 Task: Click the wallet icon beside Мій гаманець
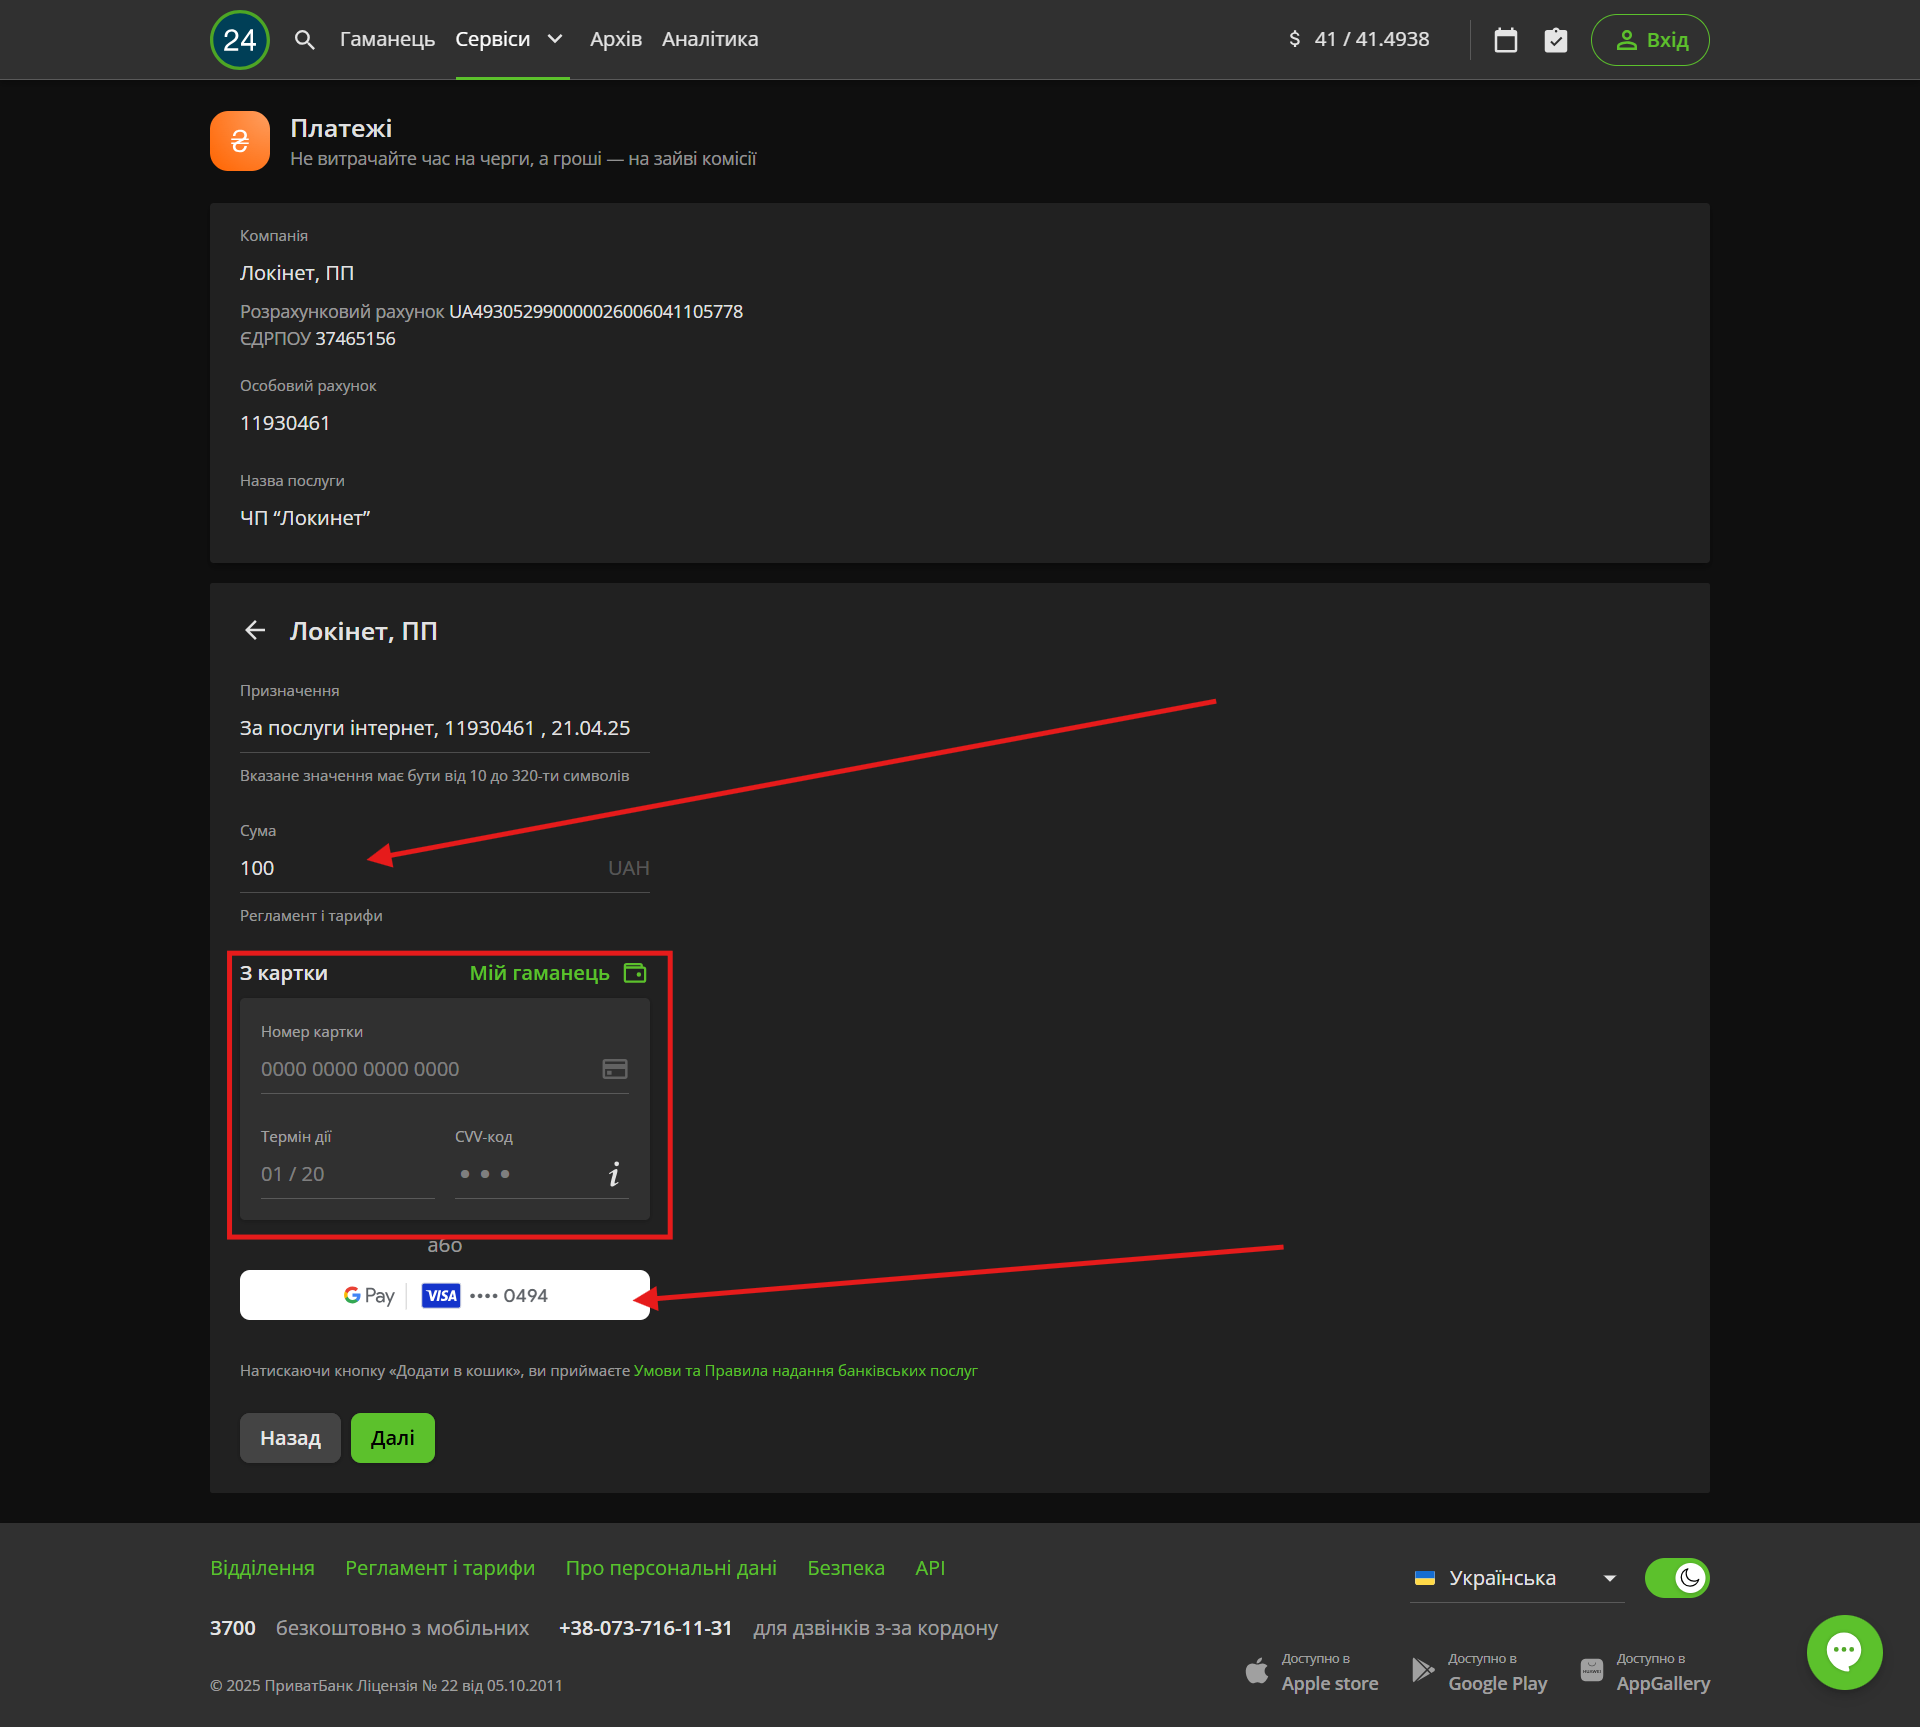tap(635, 973)
